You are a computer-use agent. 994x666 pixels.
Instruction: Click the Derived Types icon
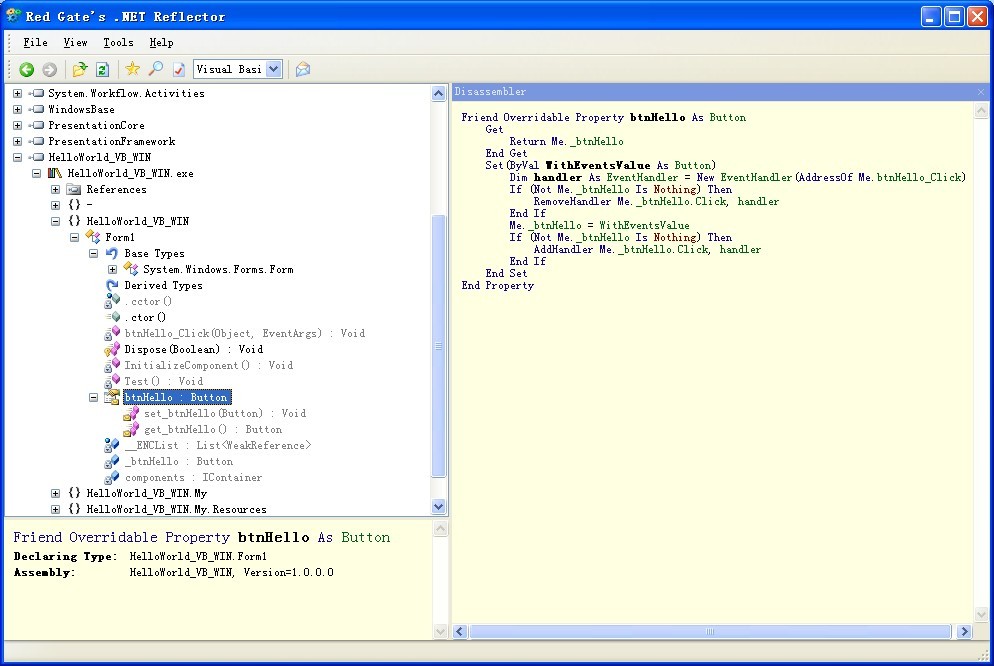click(112, 285)
